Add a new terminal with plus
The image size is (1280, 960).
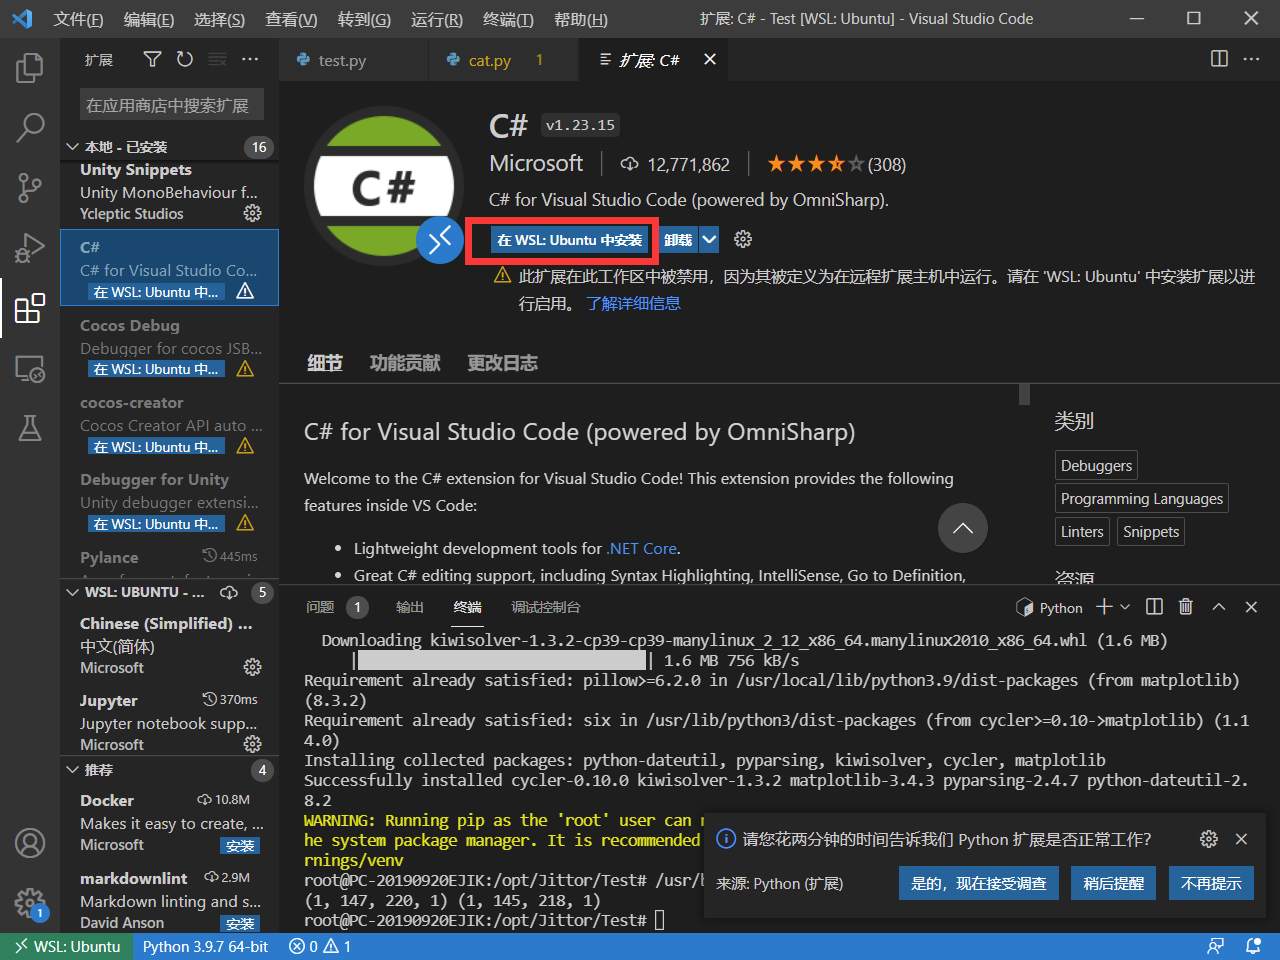click(1104, 607)
